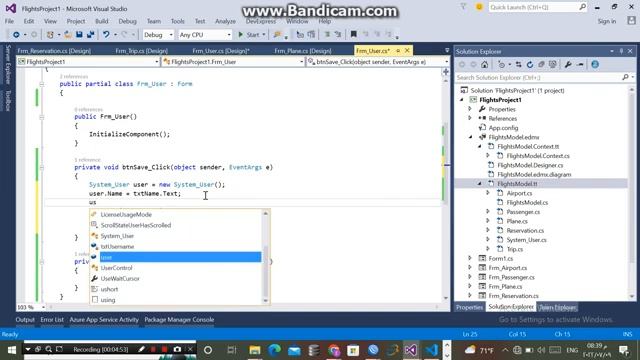Start debugging with the Start button
The height and width of the screenshot is (360, 640).
[x=249, y=35]
